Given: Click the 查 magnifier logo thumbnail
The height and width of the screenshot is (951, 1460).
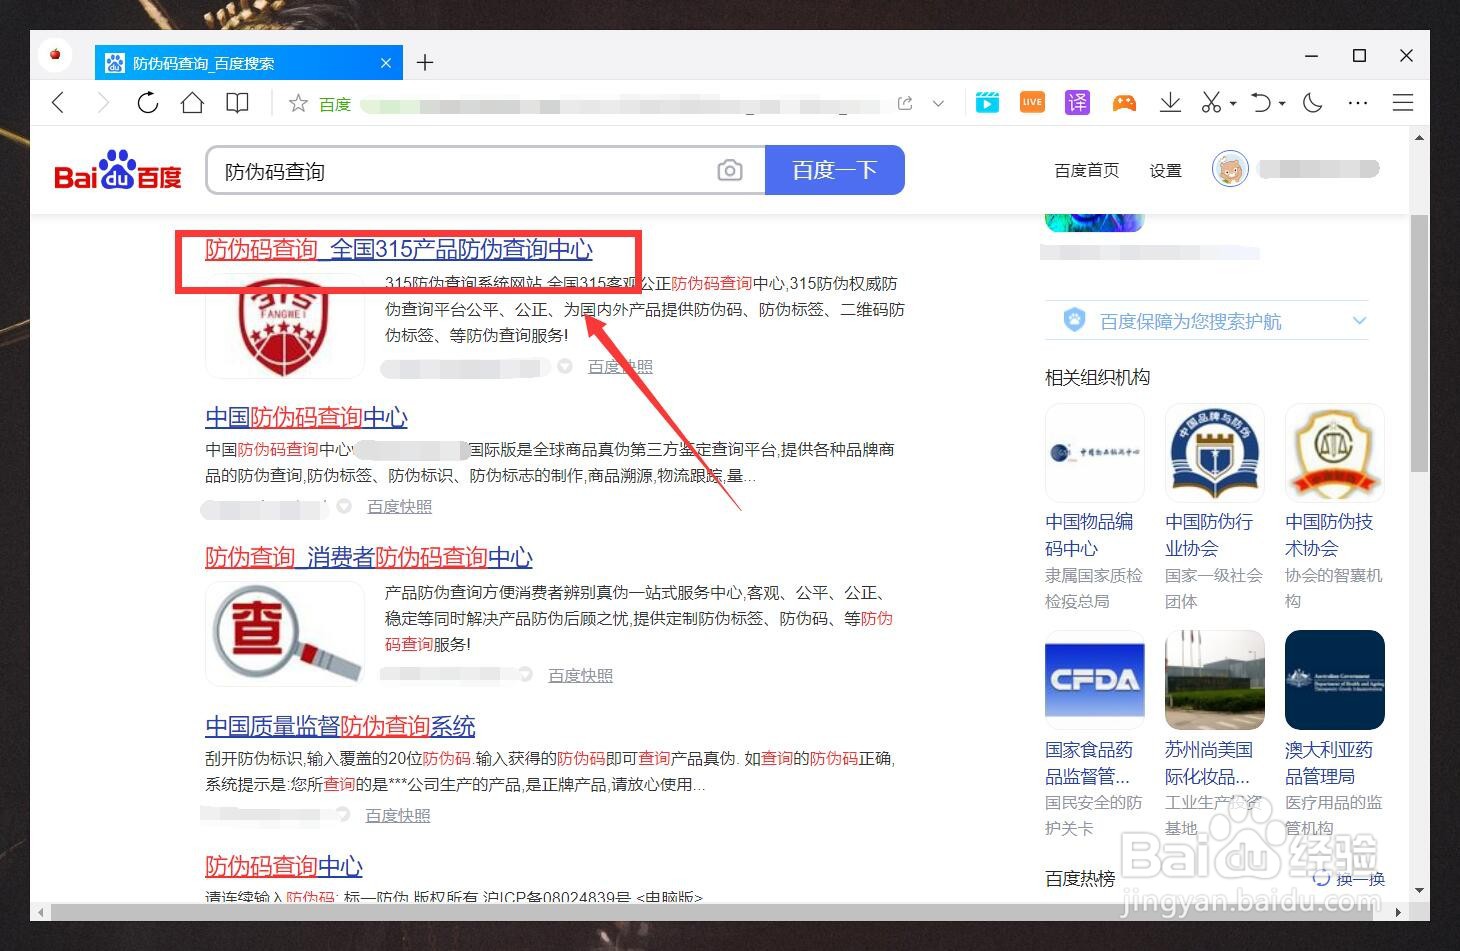Looking at the screenshot, I should click(x=285, y=633).
